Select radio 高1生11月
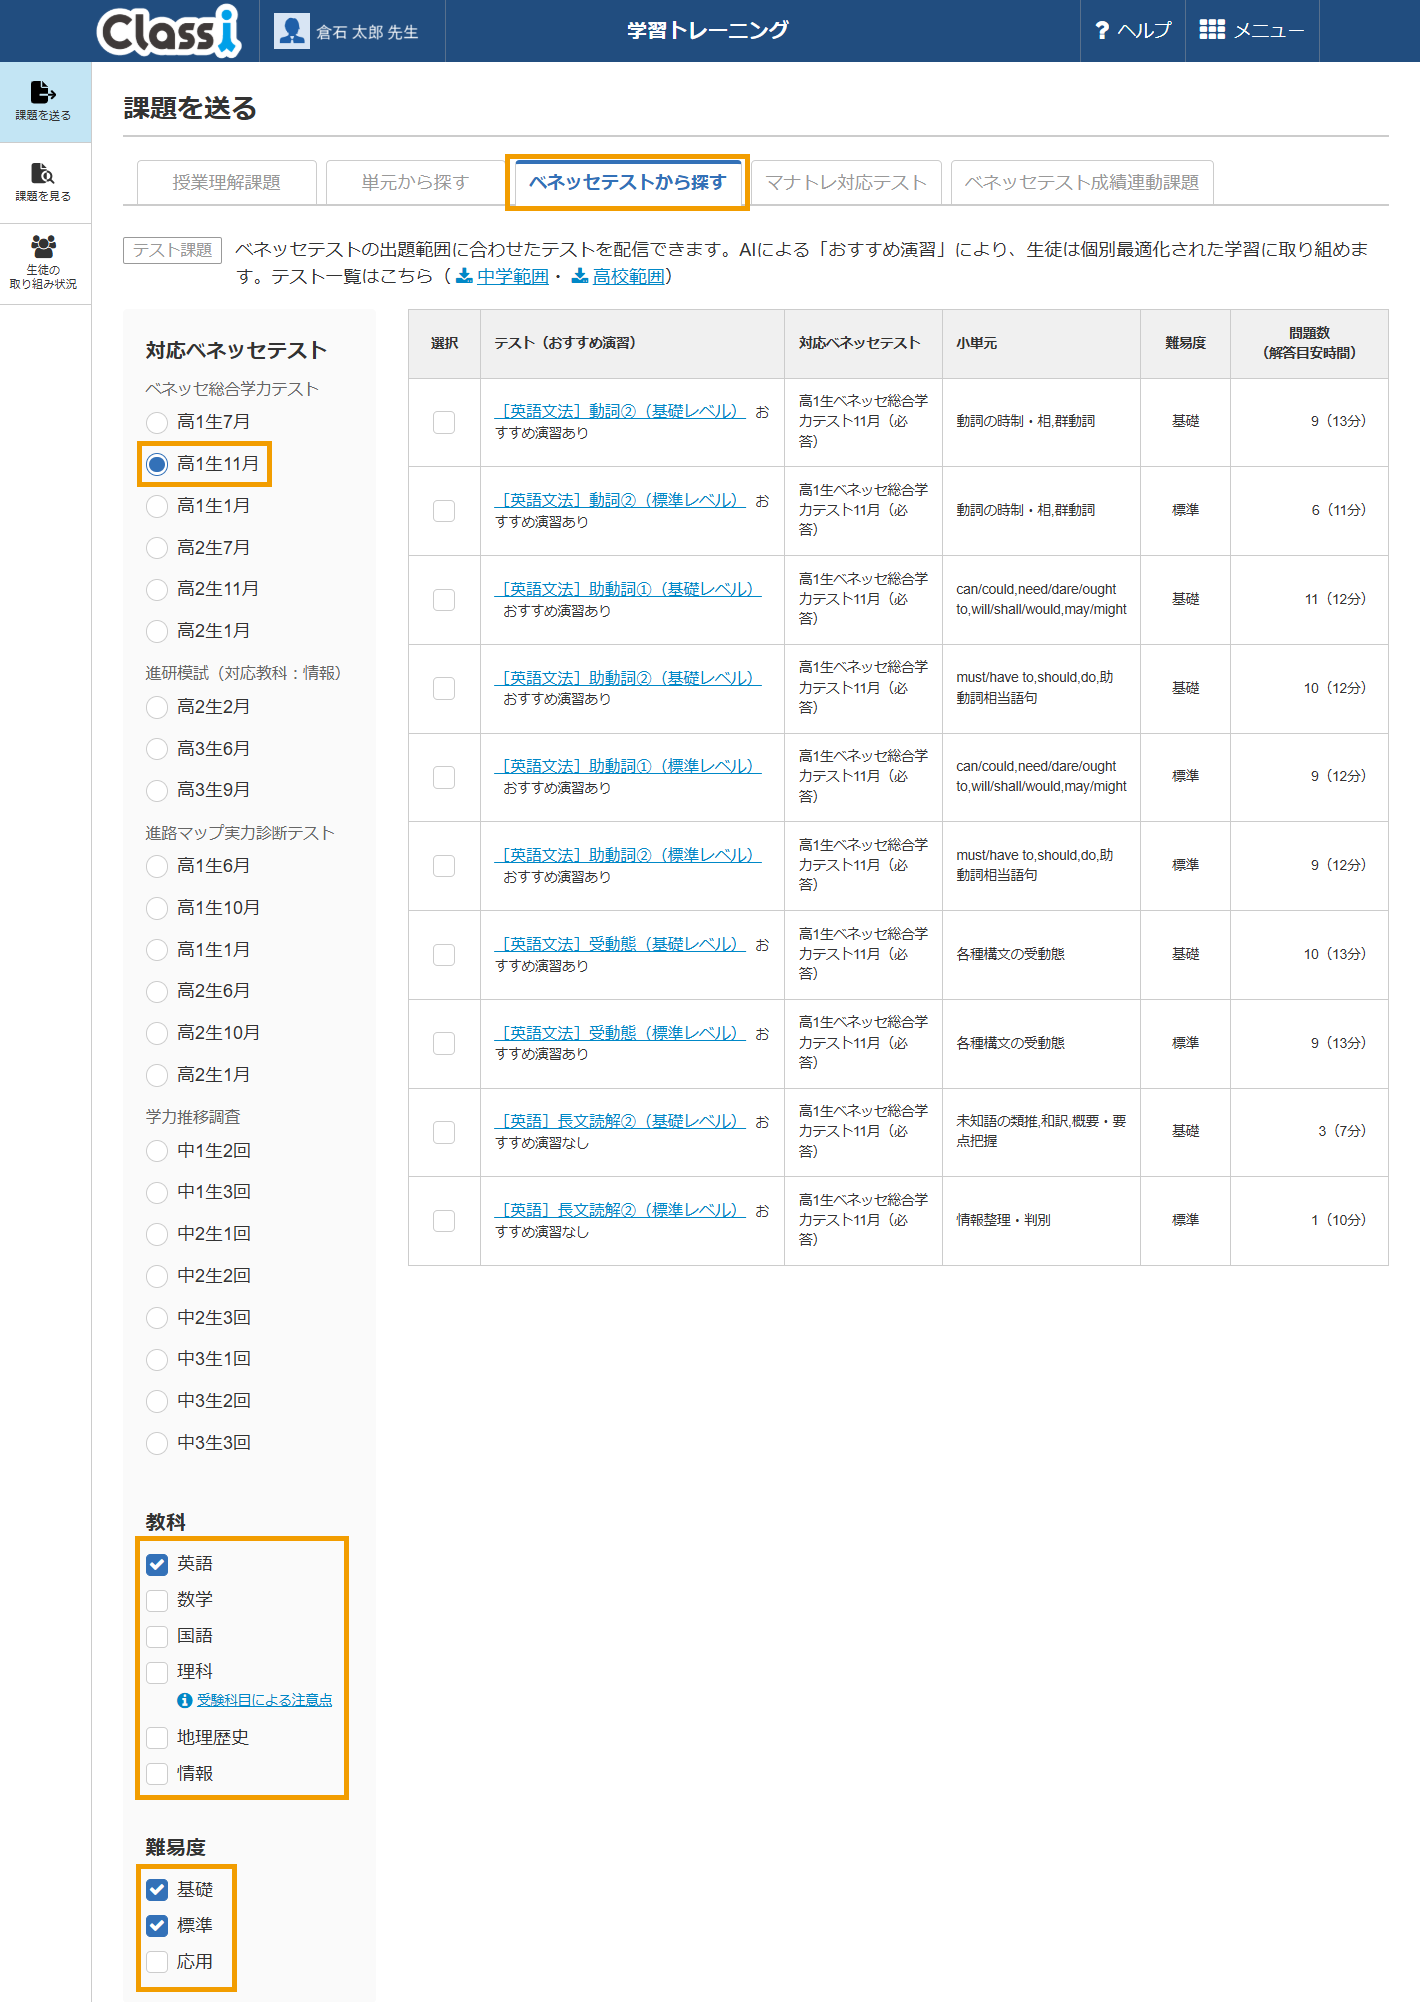 click(157, 464)
